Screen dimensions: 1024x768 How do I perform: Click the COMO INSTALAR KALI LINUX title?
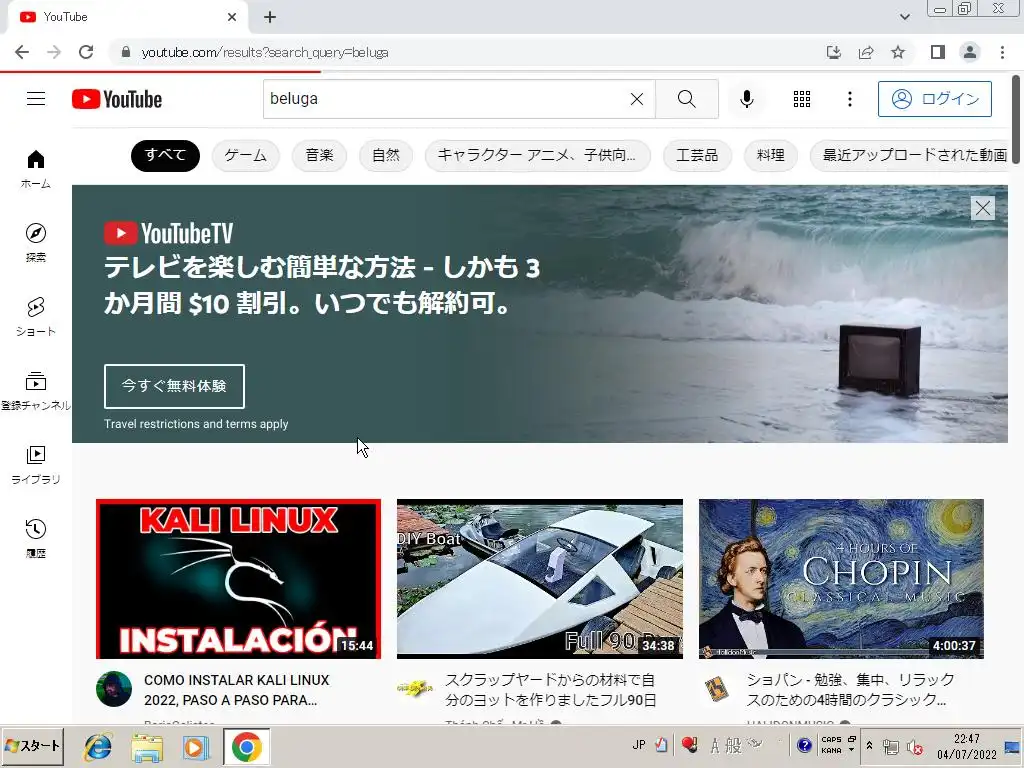pos(236,690)
